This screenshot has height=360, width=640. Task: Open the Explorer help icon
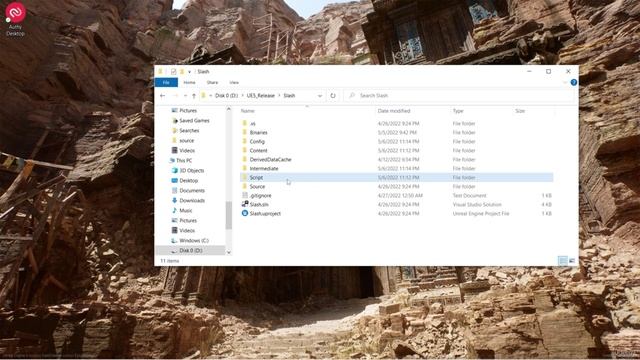573,82
